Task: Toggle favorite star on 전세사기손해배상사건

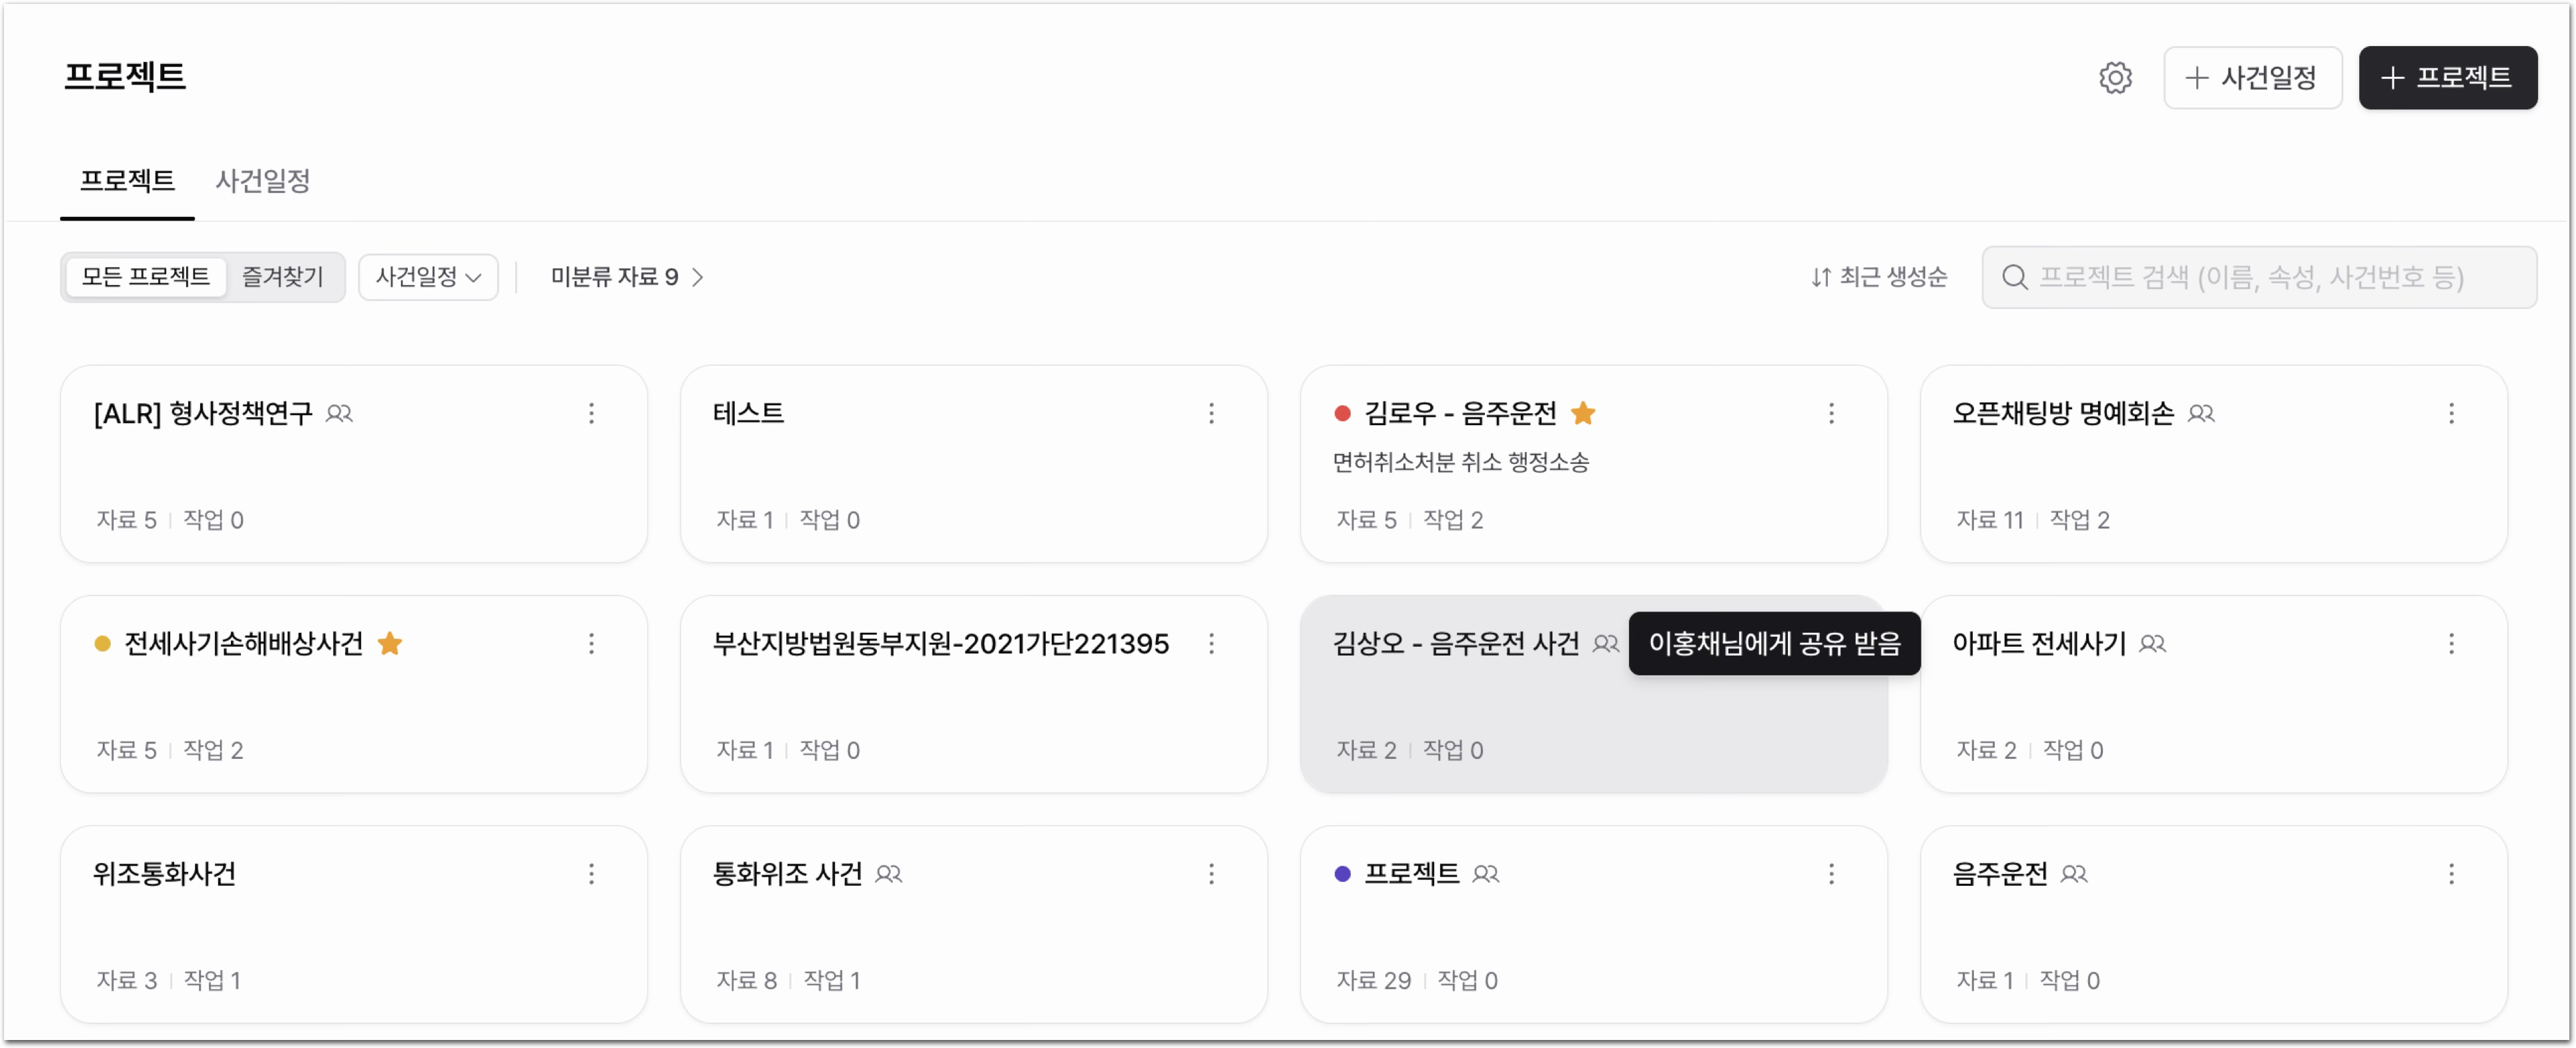Action: point(390,643)
